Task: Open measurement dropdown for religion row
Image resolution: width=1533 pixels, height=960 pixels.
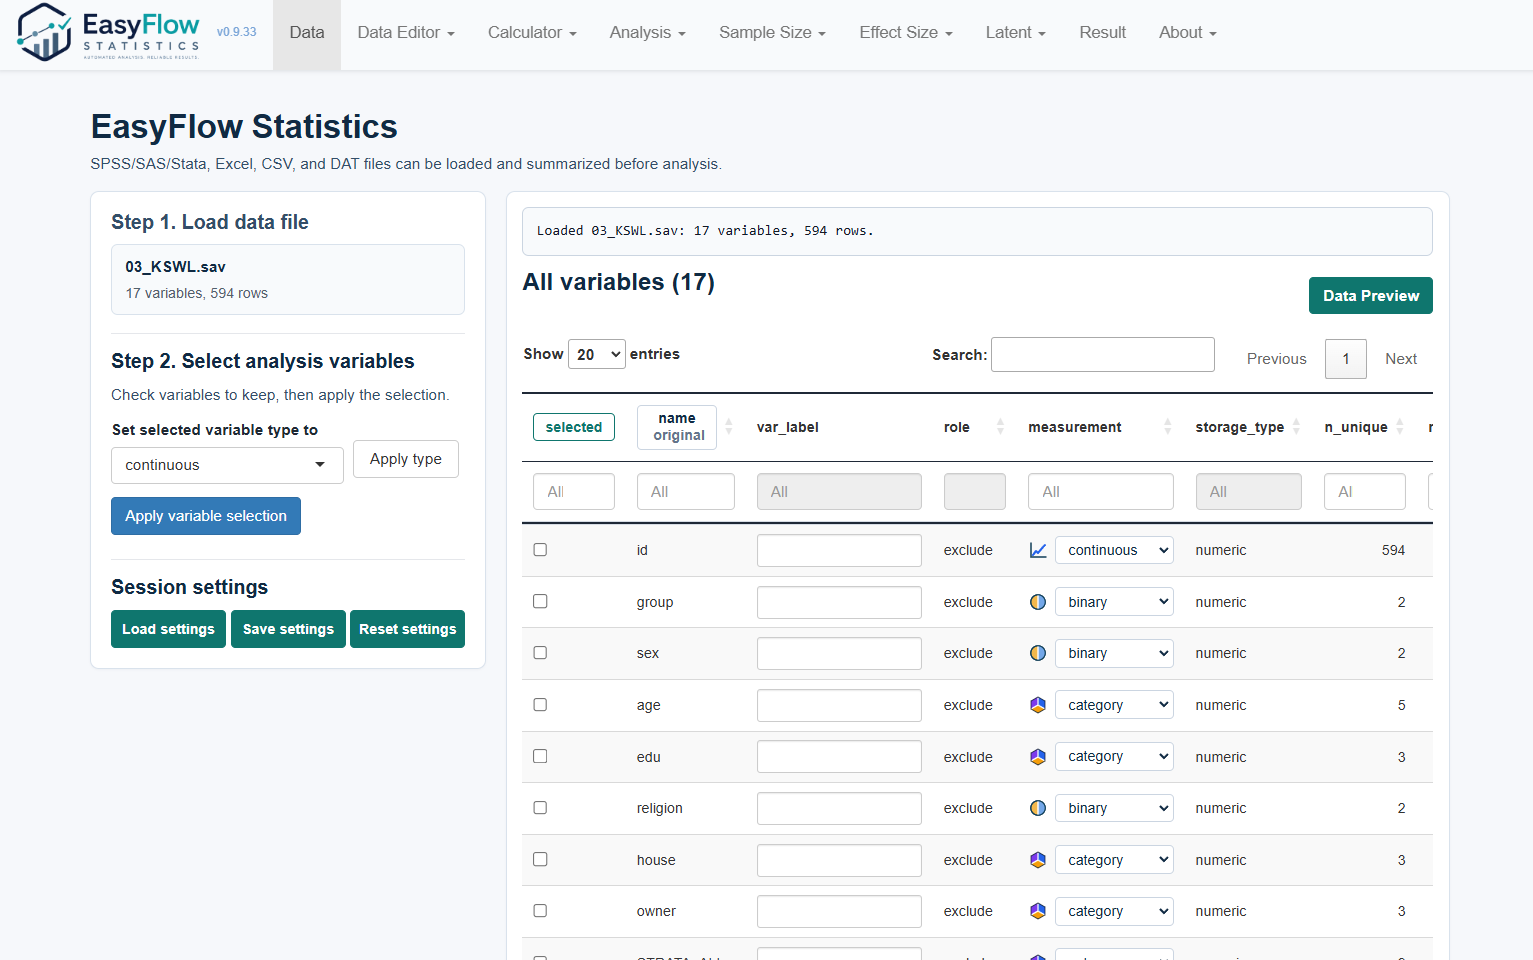Action: click(1114, 808)
